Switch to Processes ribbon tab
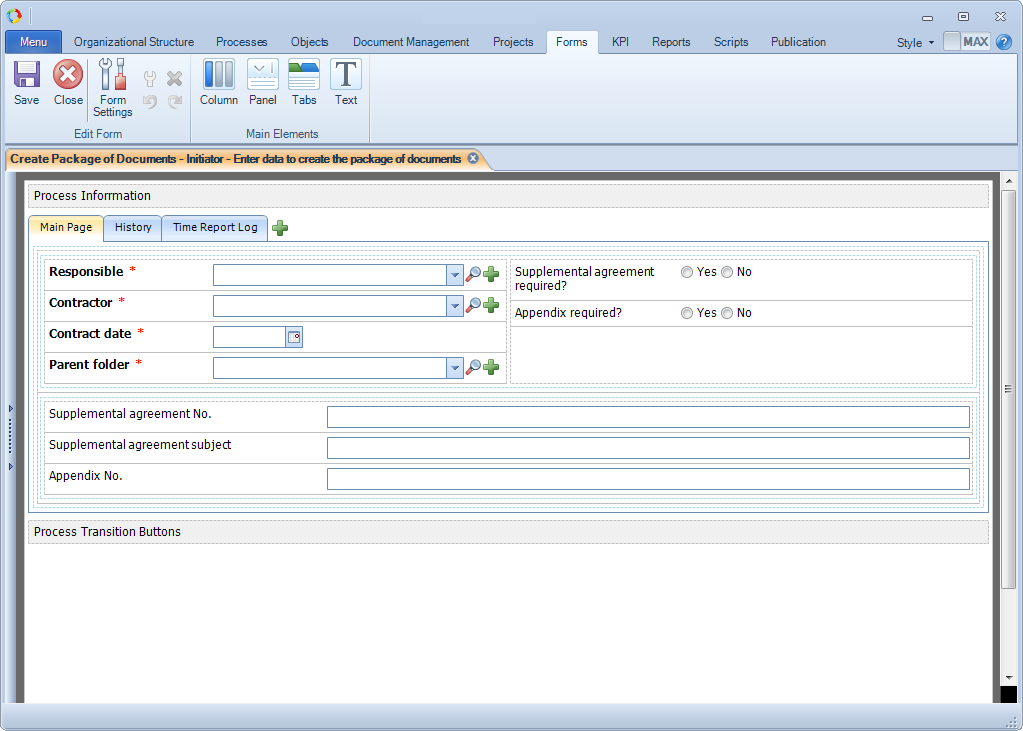 click(x=241, y=42)
